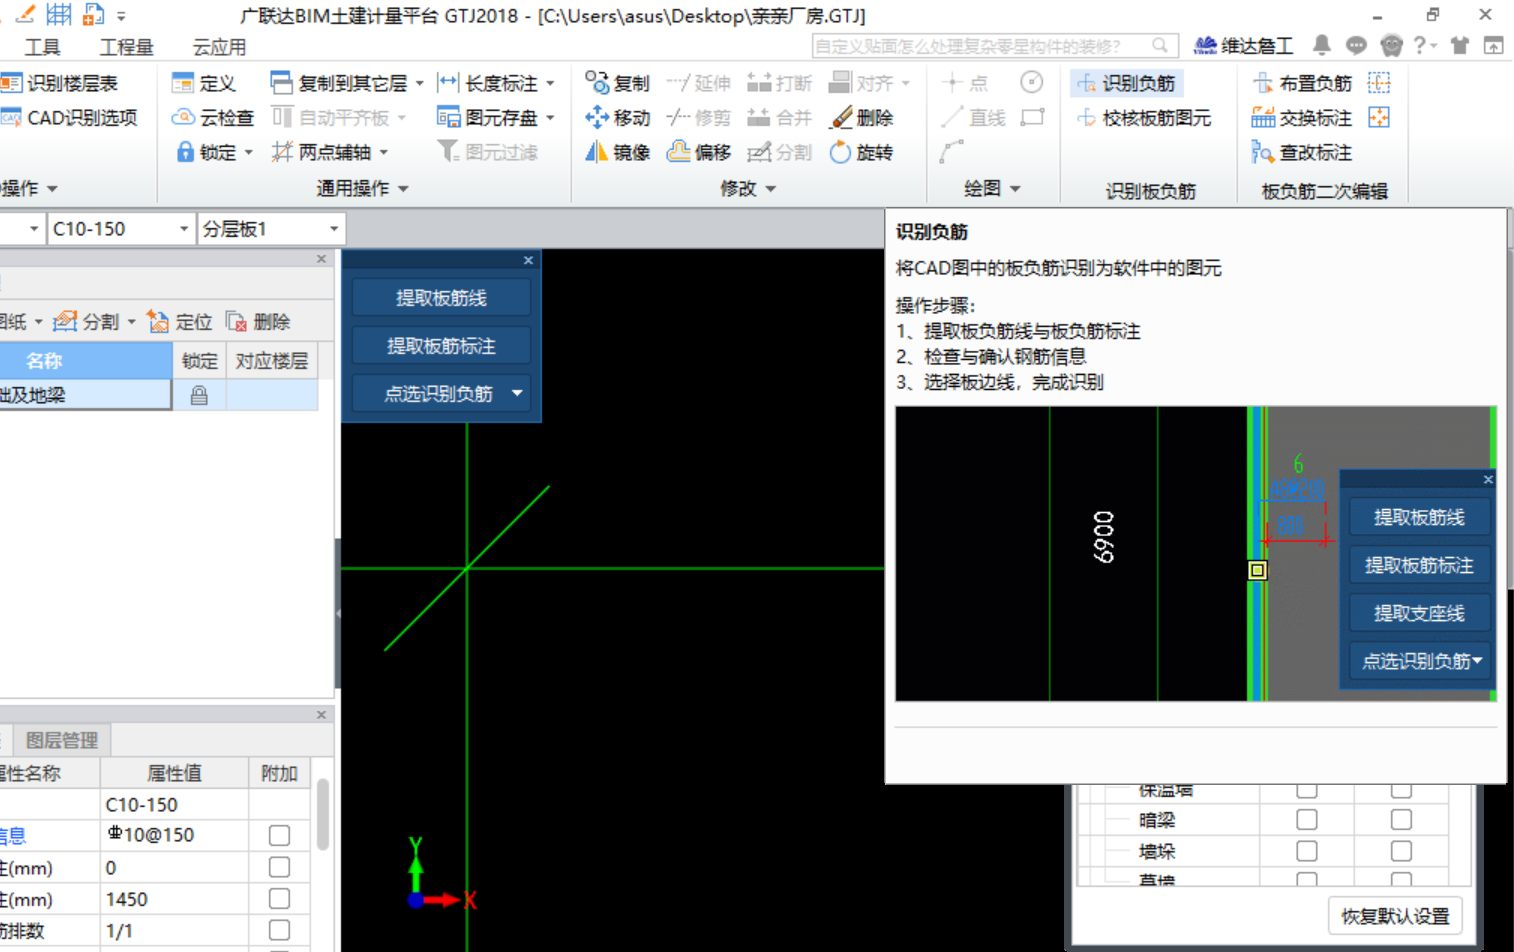The image size is (1514, 952).
Task: Click the 维达鲁工 user account
Action: click(x=1243, y=45)
